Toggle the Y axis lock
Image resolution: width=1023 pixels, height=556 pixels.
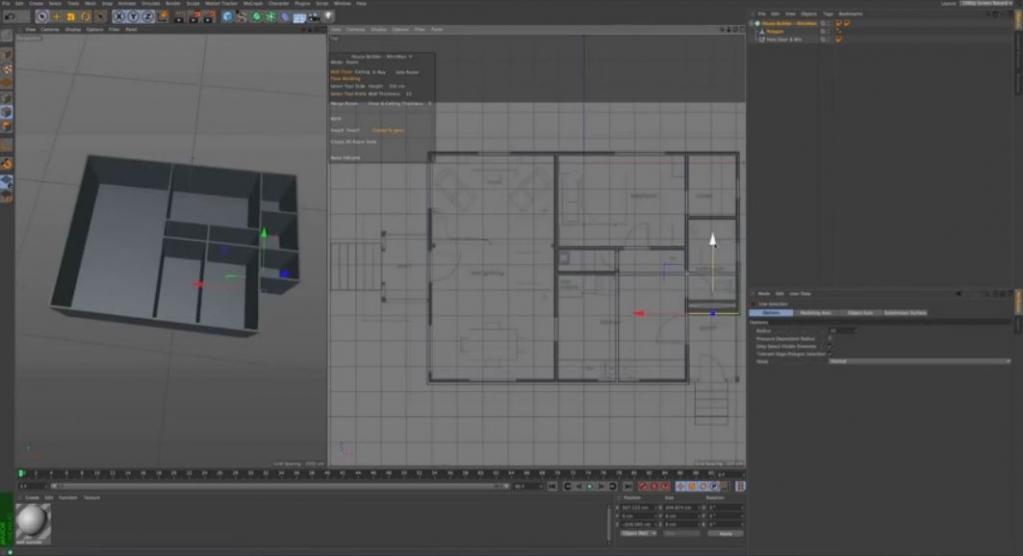pos(132,16)
